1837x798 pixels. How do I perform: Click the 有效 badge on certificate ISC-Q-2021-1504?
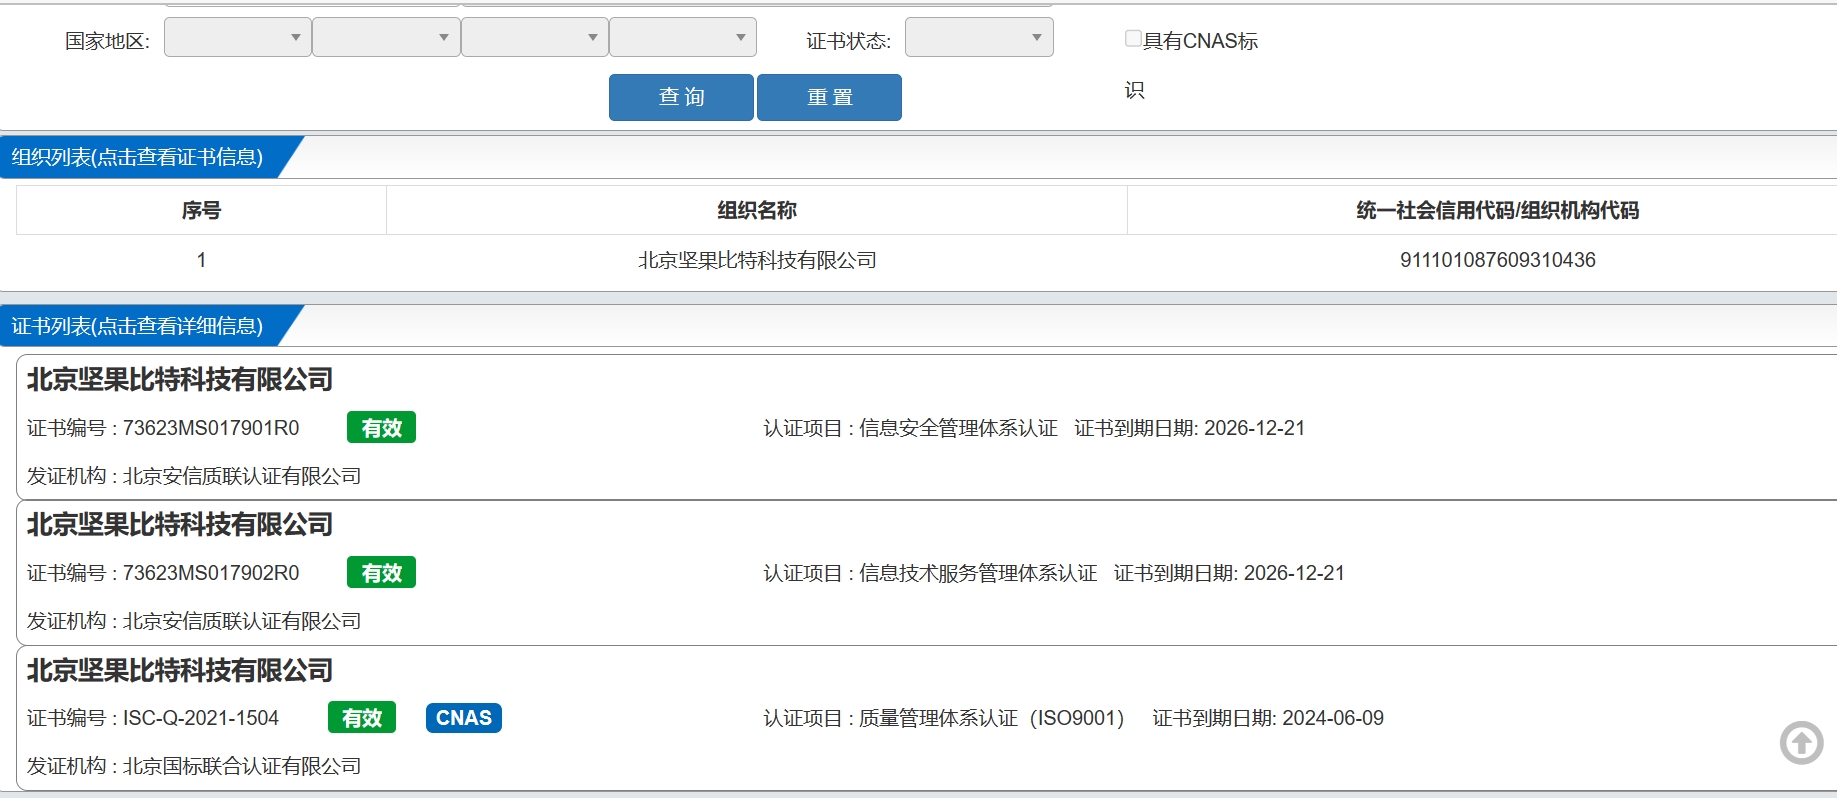362,717
